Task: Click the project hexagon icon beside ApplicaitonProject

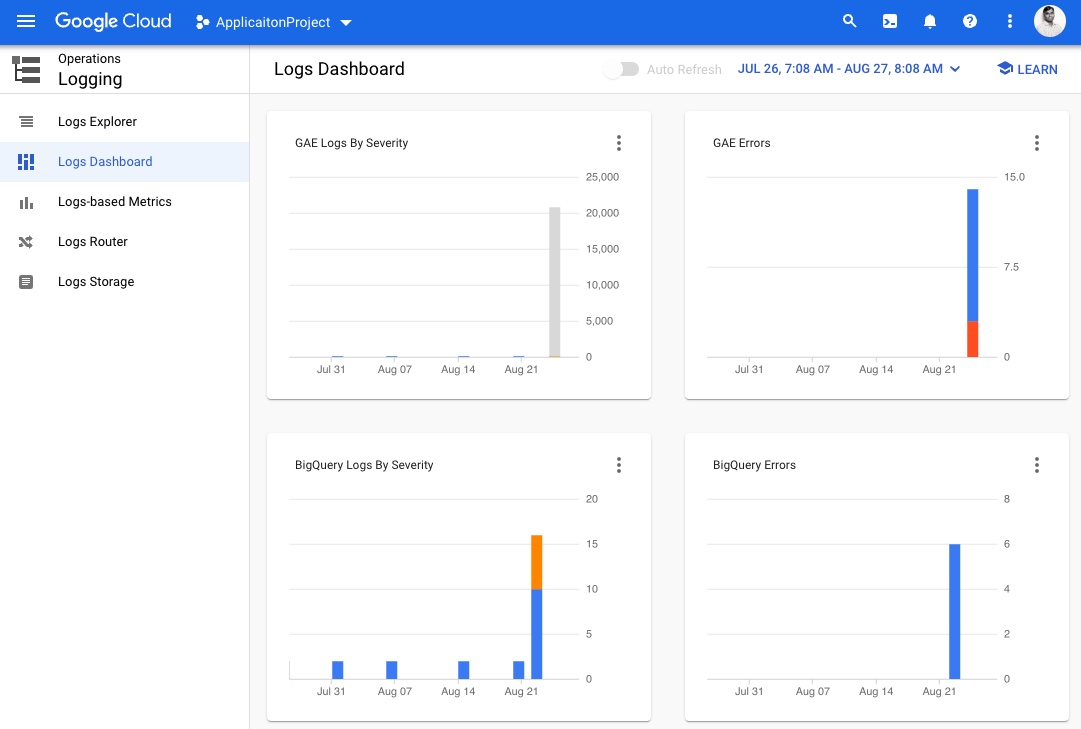Action: click(x=202, y=22)
